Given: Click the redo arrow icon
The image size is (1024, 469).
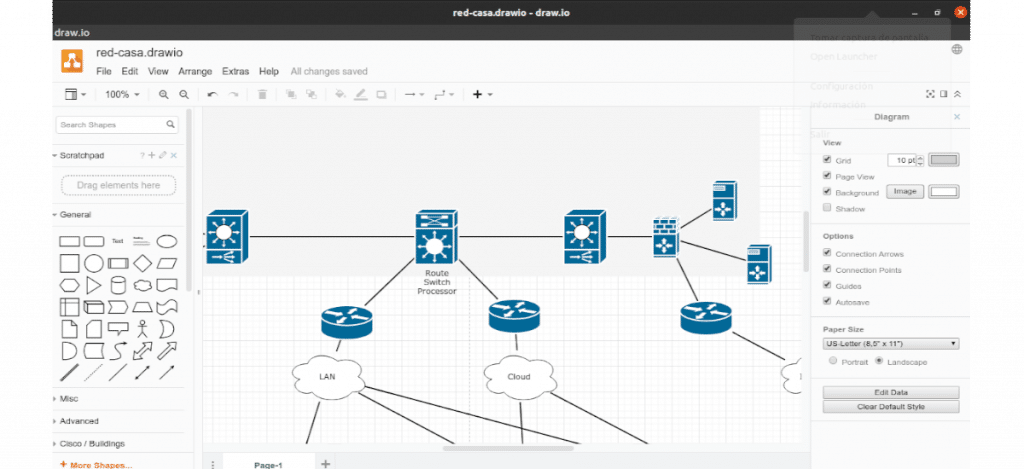Looking at the screenshot, I should 232,95.
